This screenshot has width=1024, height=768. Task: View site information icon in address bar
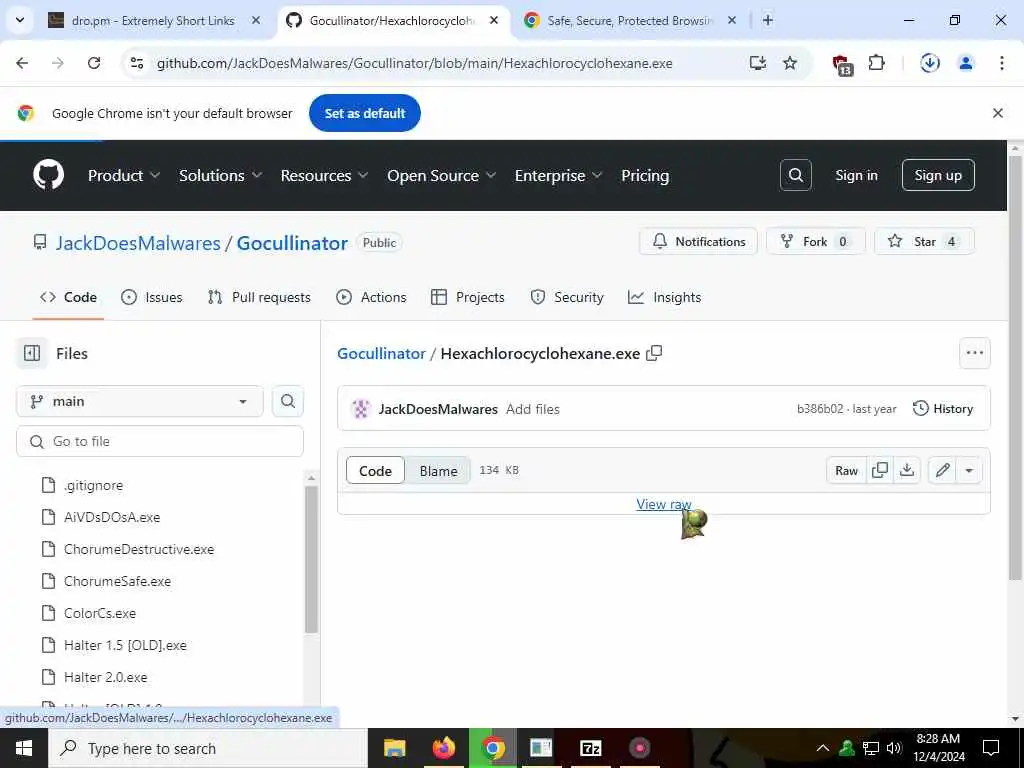coord(136,63)
